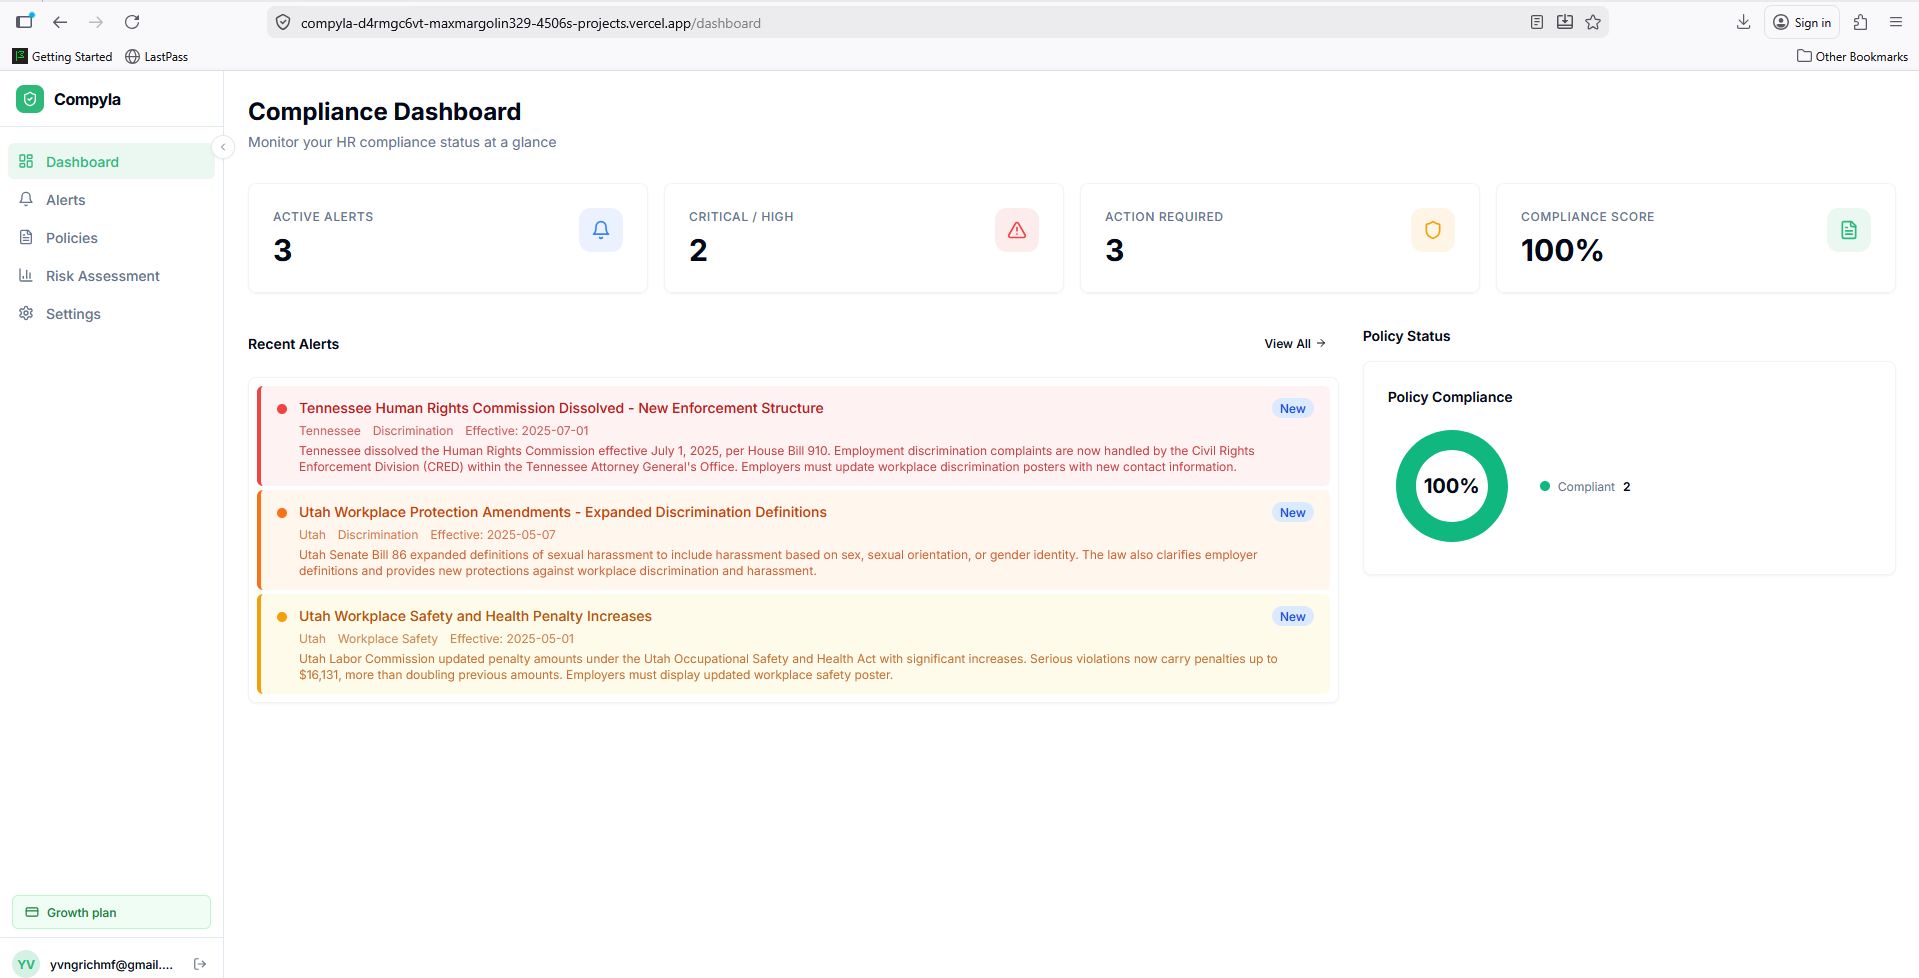Click the bell icon in Active Alerts card
Screen dimensions: 1919x978
click(x=601, y=230)
